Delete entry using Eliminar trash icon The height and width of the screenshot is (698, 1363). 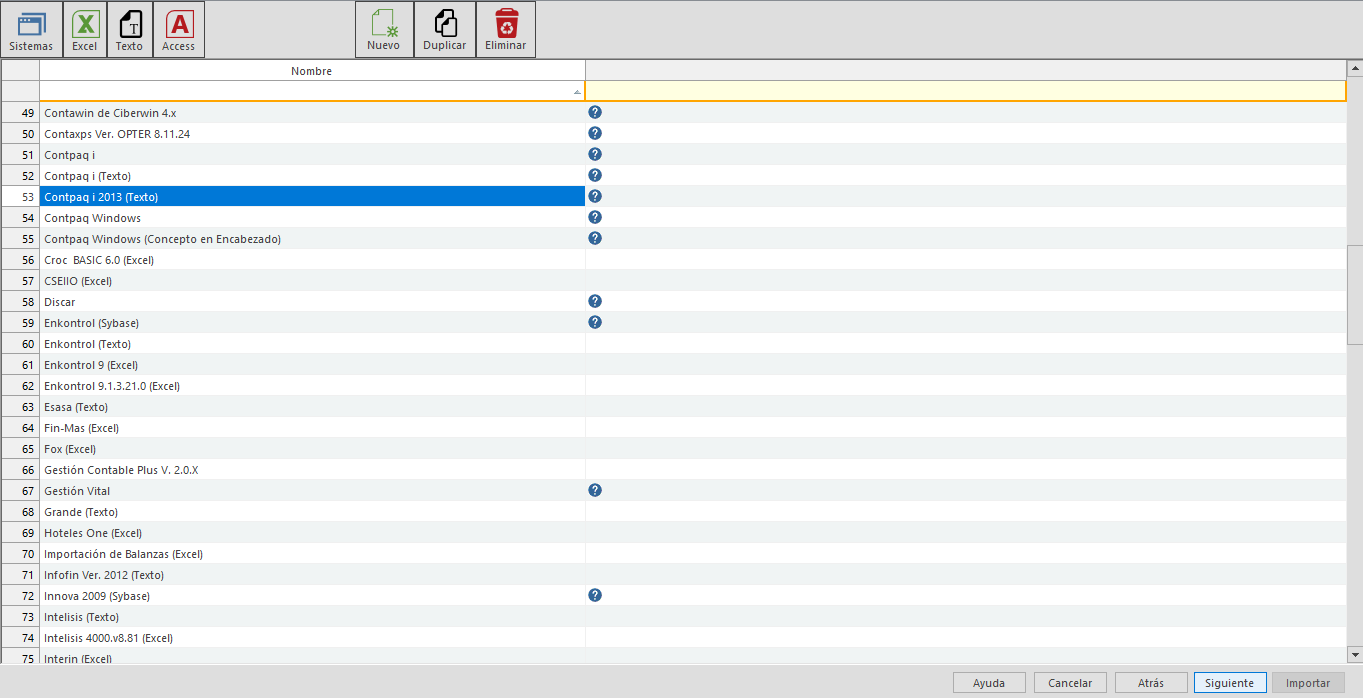(x=505, y=29)
